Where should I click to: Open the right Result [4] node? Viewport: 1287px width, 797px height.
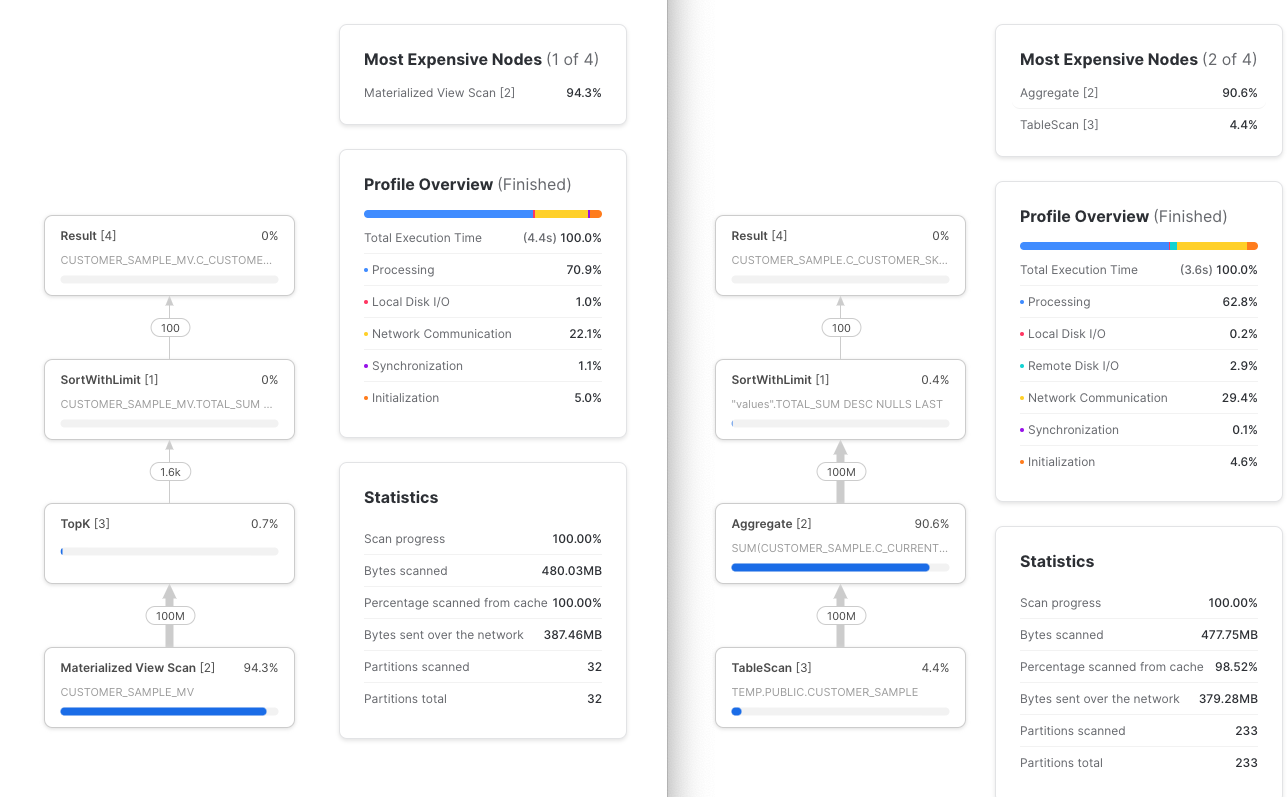pyautogui.click(x=840, y=255)
